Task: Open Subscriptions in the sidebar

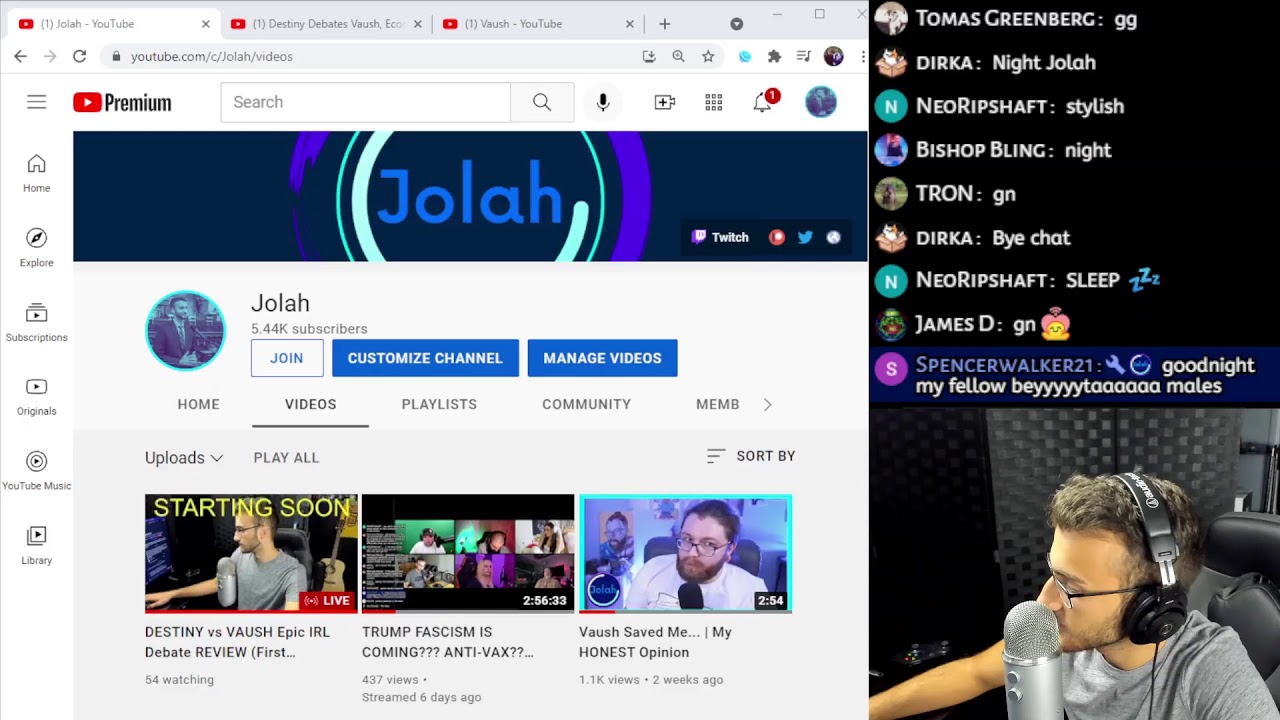Action: (36, 322)
